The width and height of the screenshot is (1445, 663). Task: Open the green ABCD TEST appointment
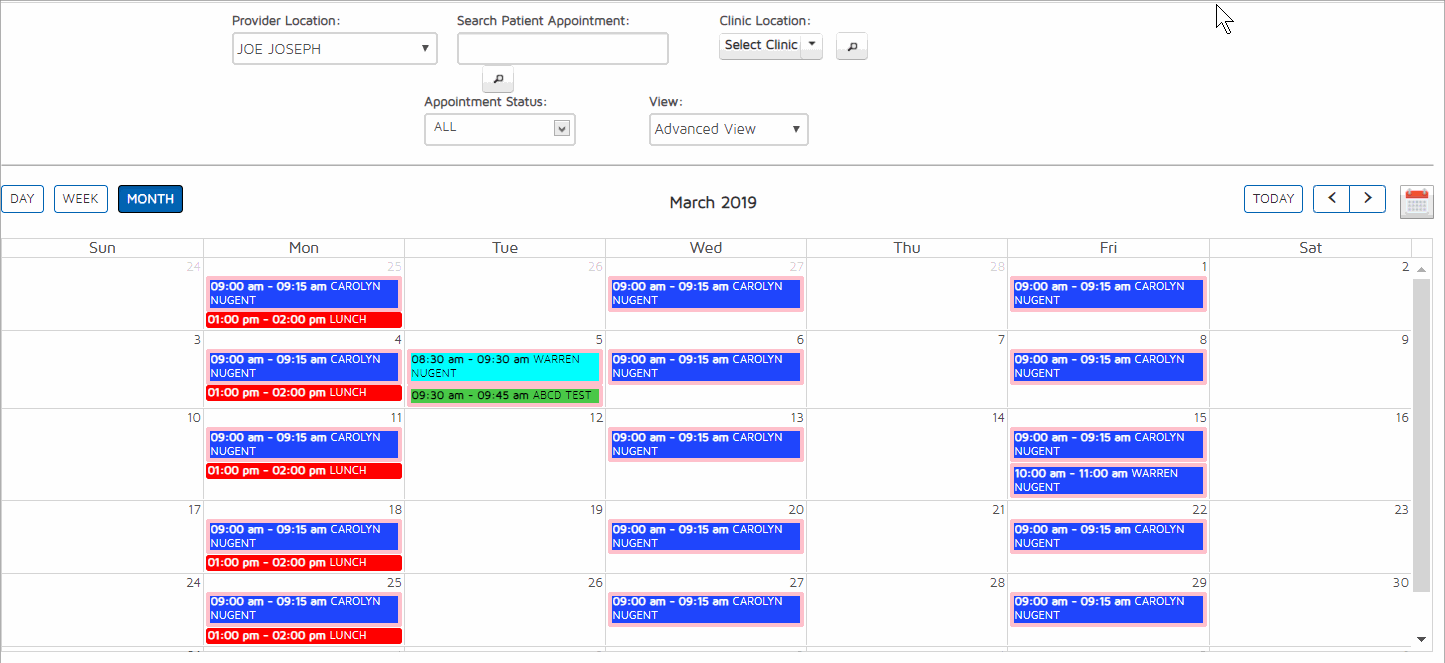tap(504, 396)
